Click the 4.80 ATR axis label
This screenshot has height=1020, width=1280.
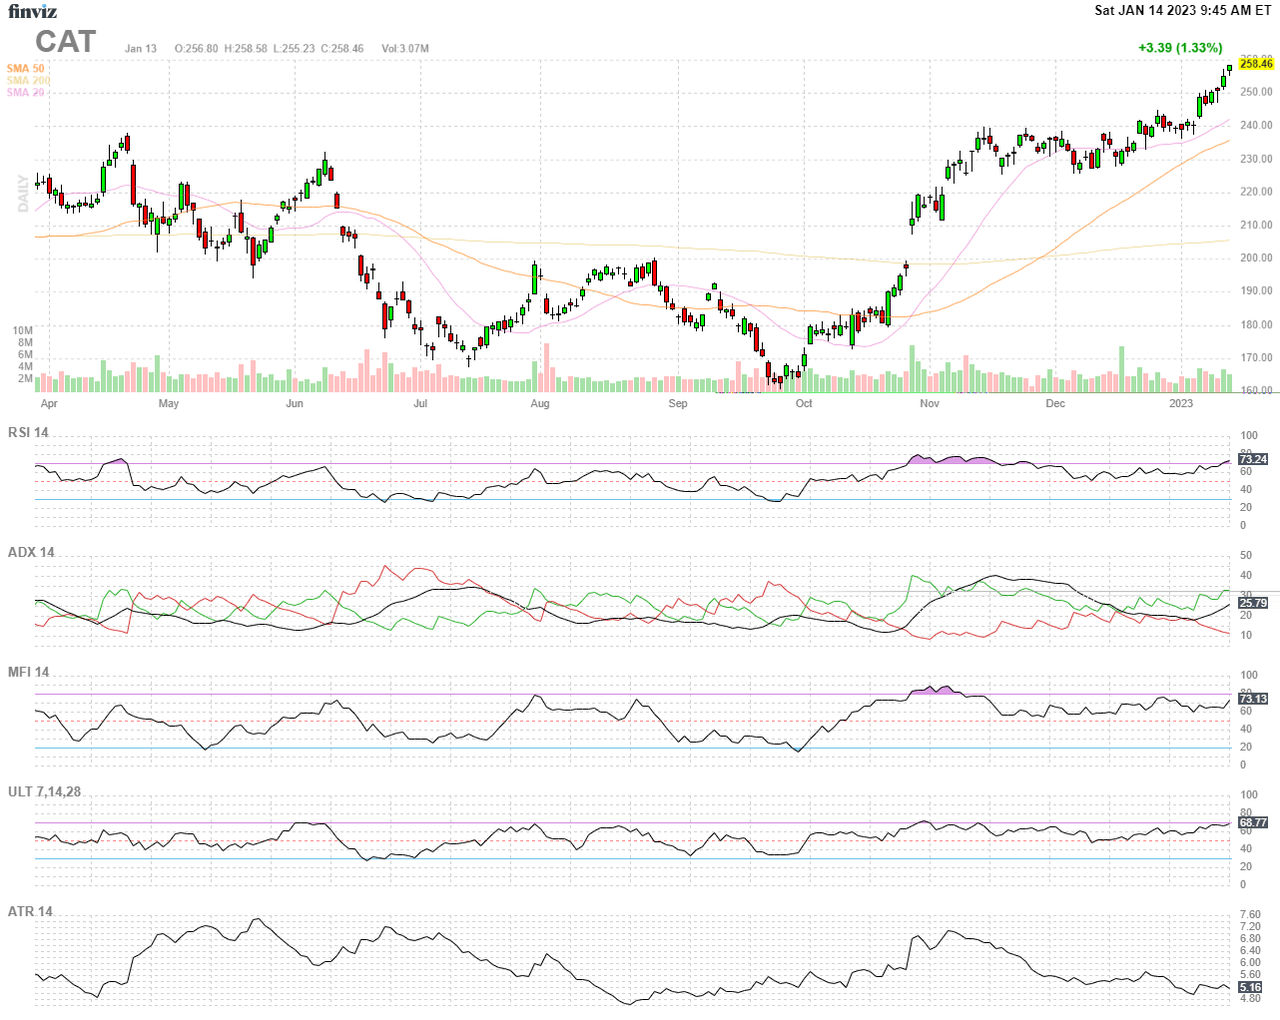pyautogui.click(x=1250, y=999)
